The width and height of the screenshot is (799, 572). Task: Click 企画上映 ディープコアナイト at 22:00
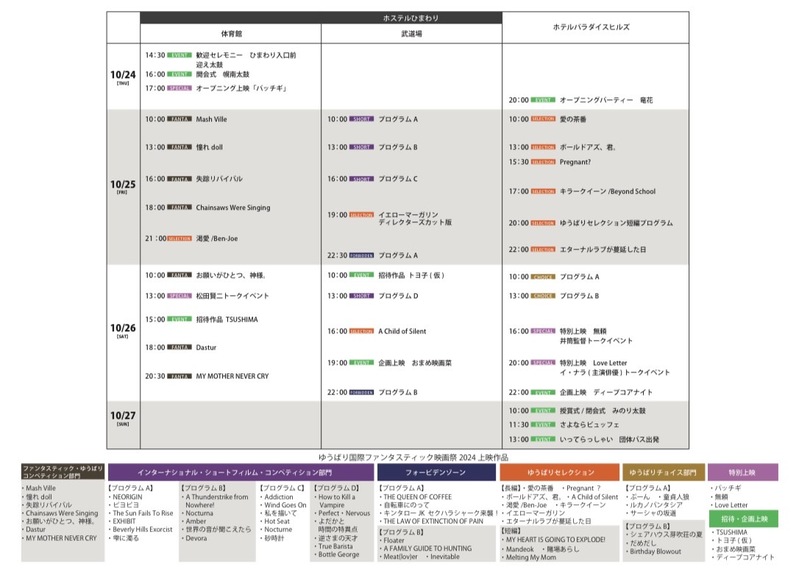tap(580, 393)
